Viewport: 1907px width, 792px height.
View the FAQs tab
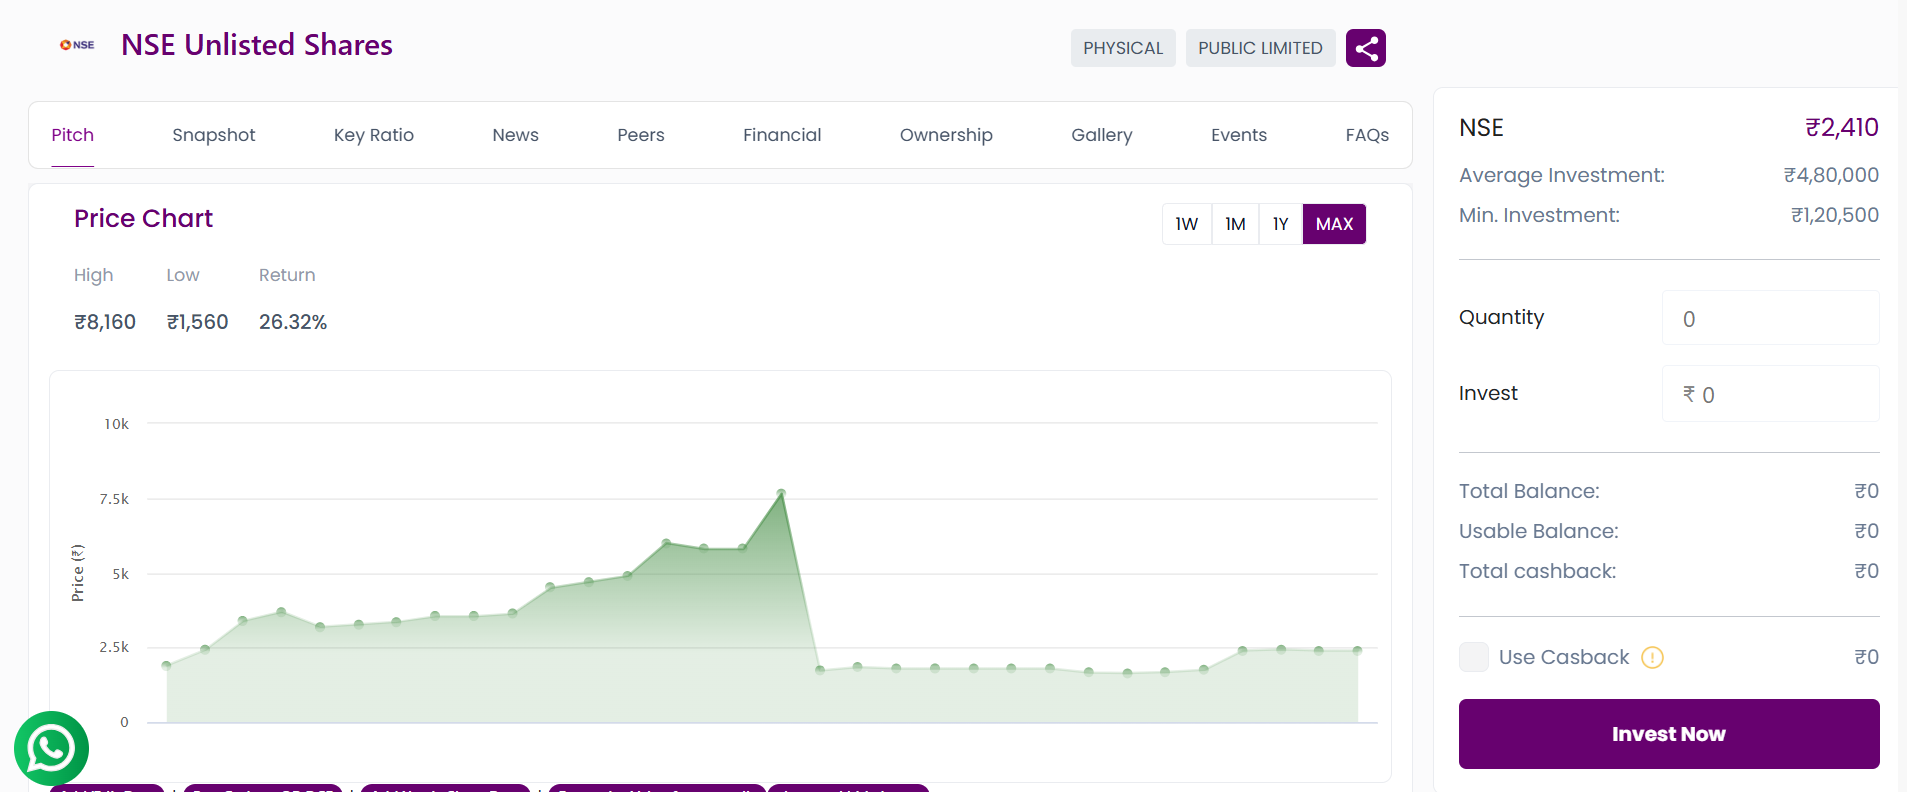1366,135
